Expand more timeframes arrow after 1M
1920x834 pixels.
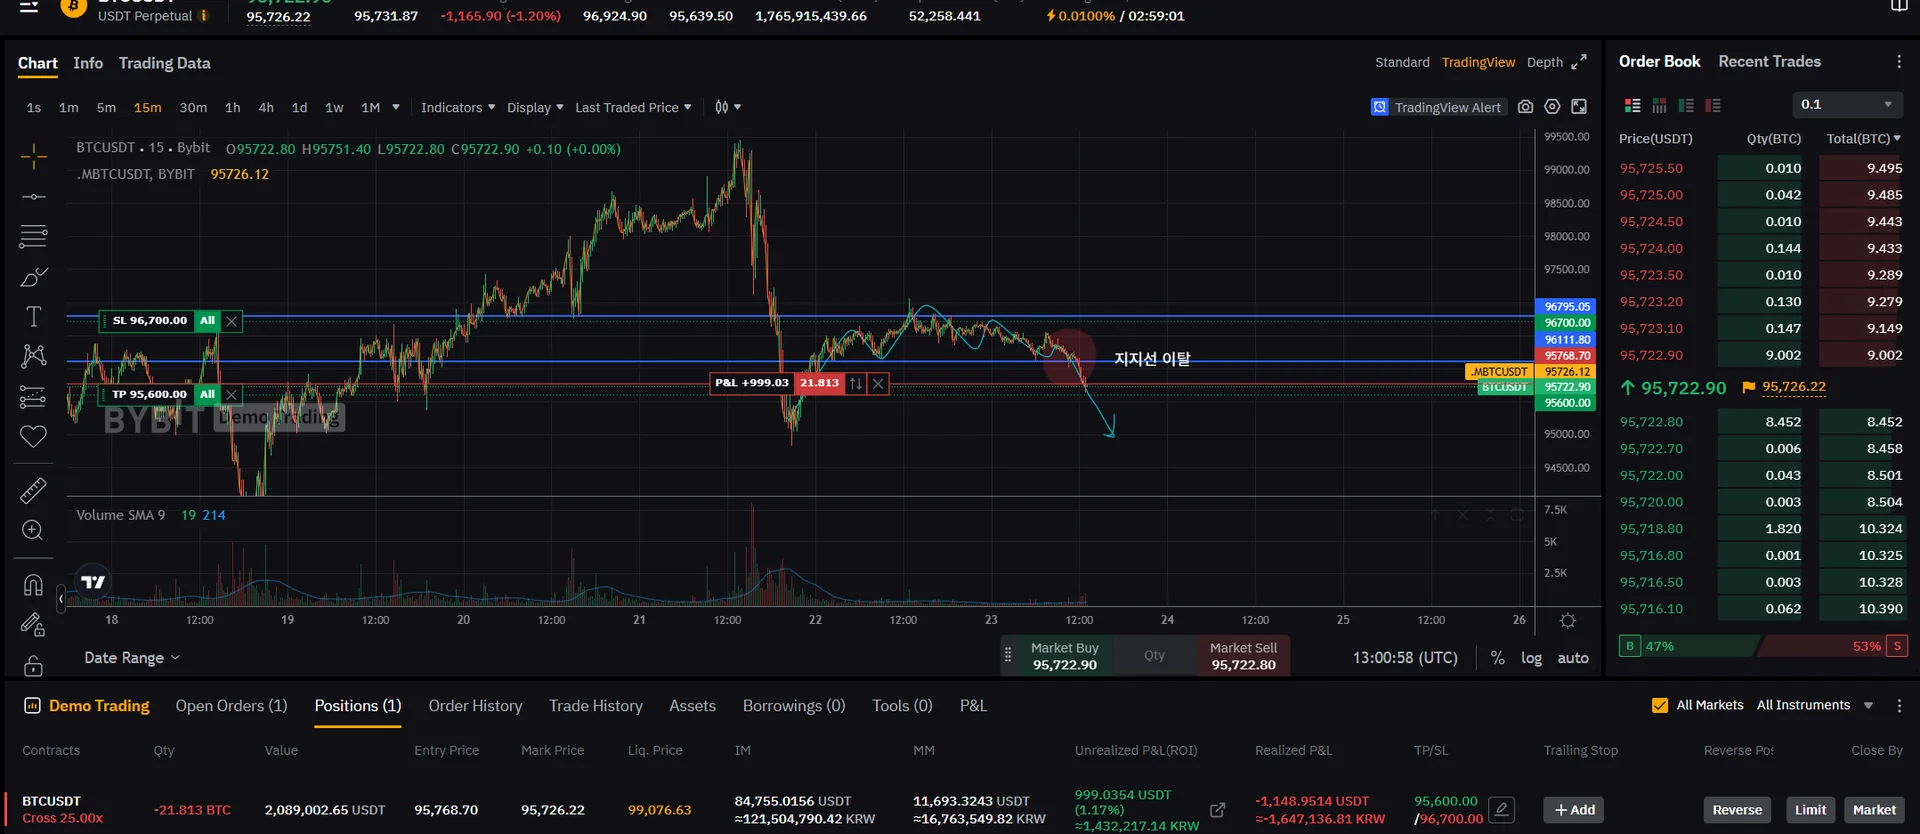pos(396,107)
